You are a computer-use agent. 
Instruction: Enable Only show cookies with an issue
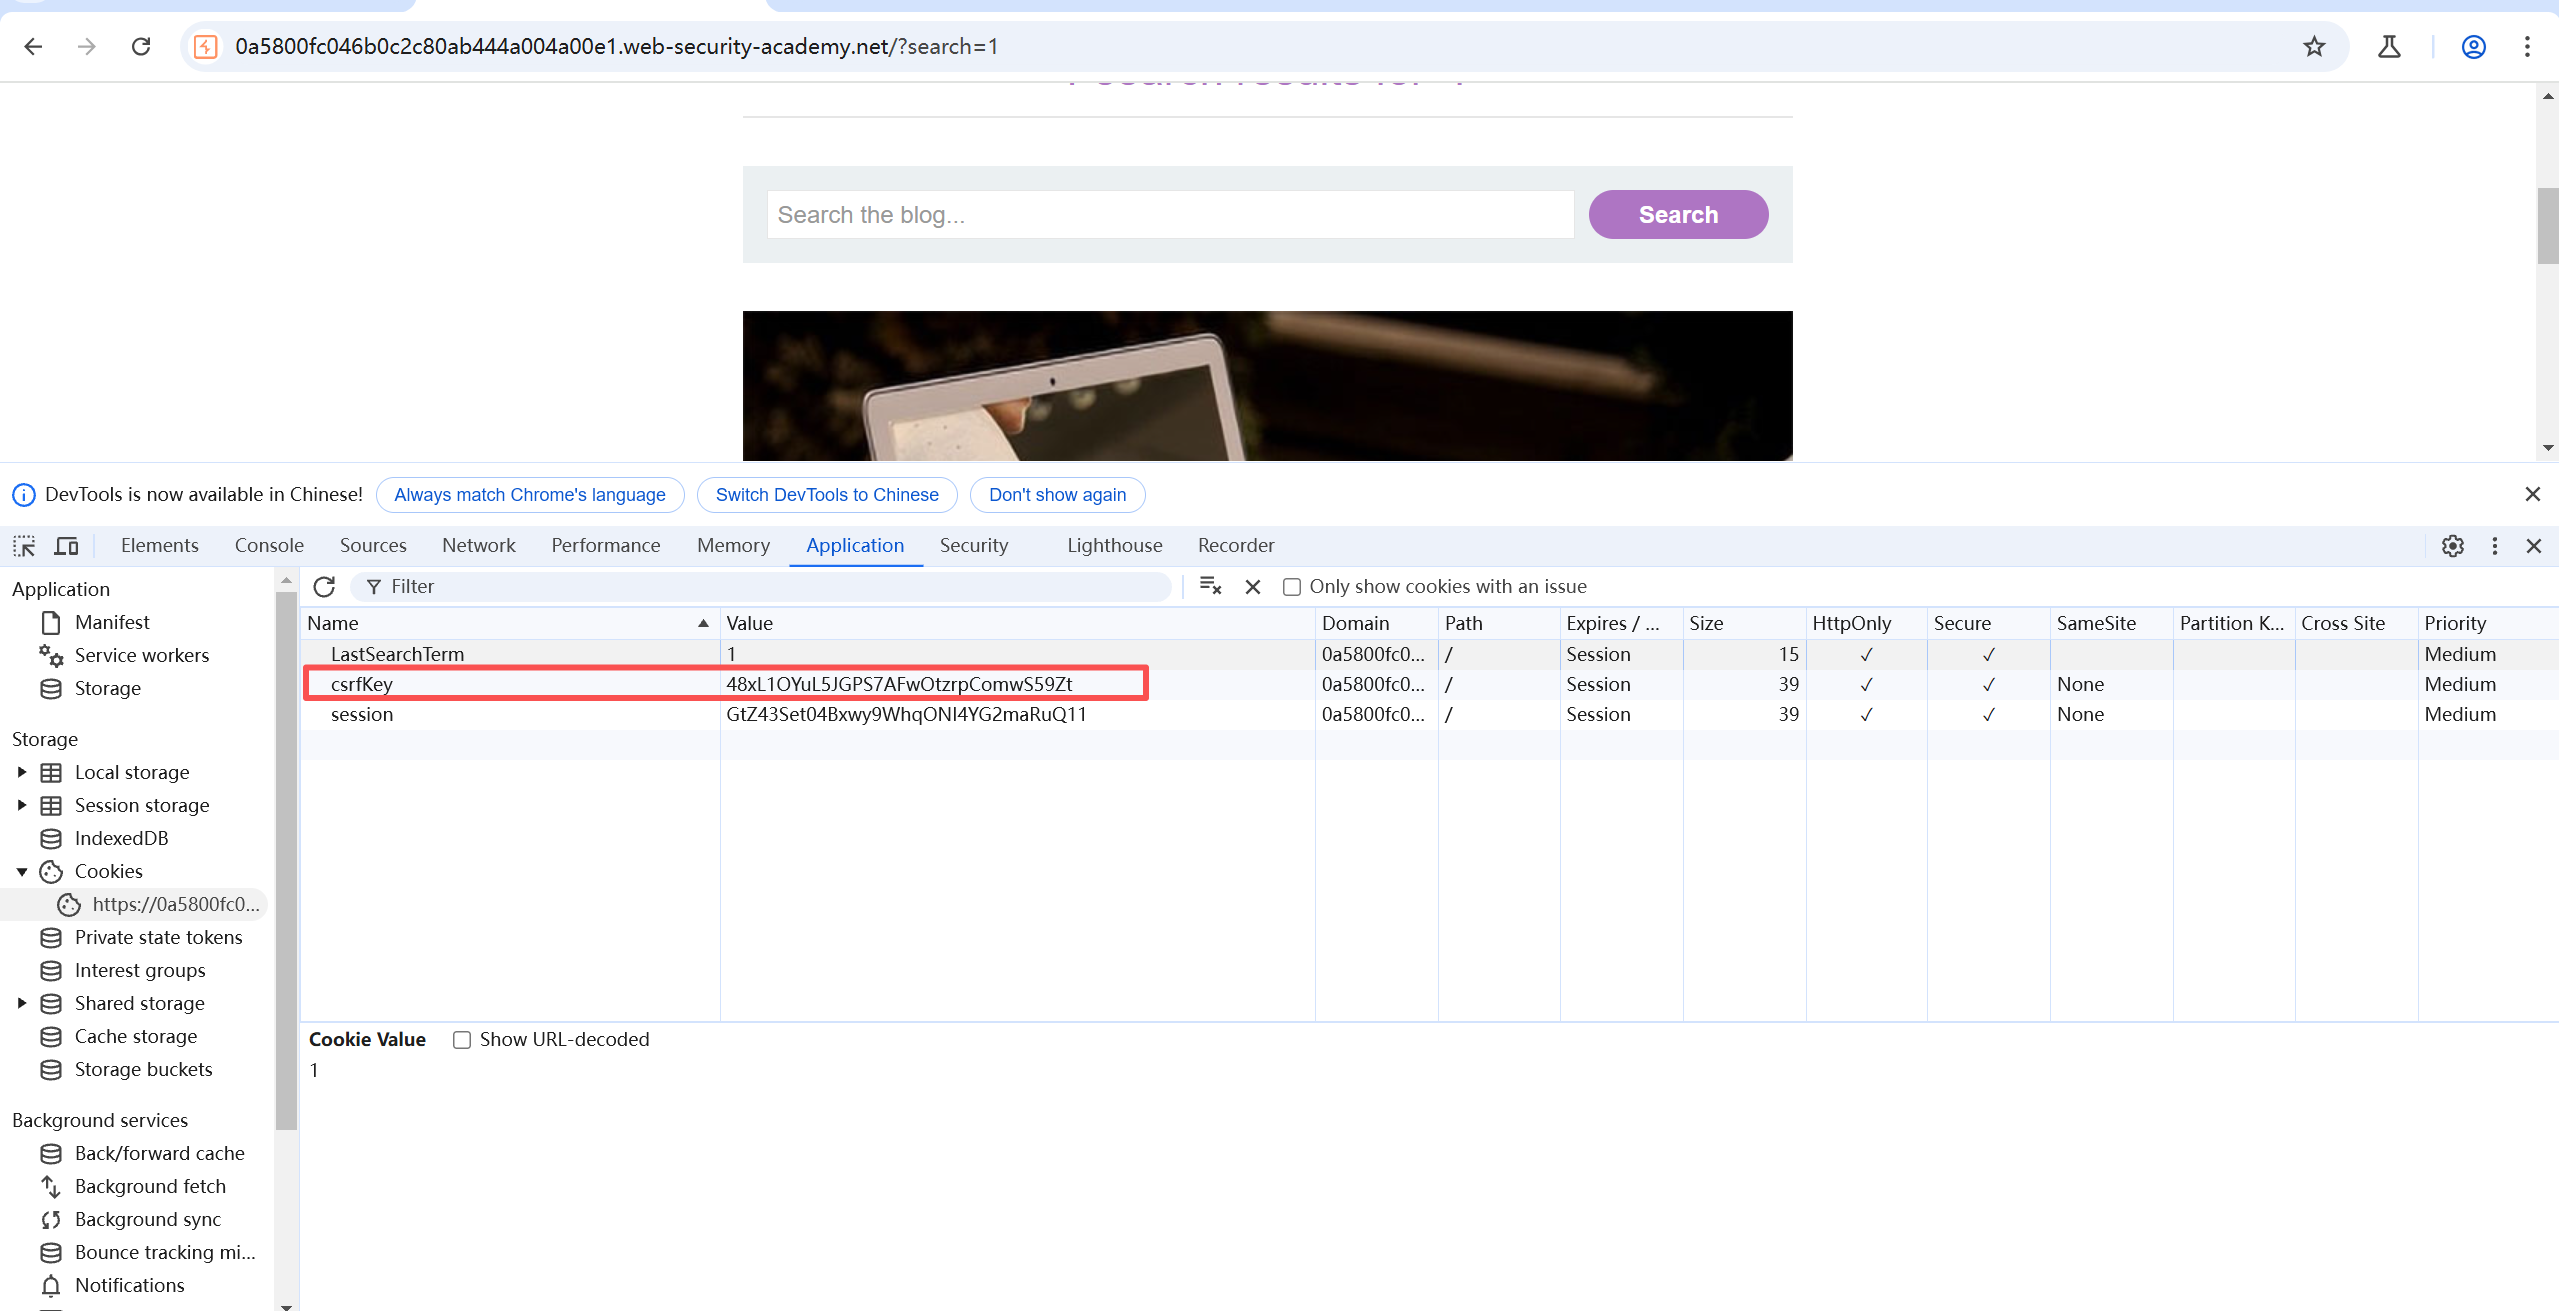pos(1292,587)
